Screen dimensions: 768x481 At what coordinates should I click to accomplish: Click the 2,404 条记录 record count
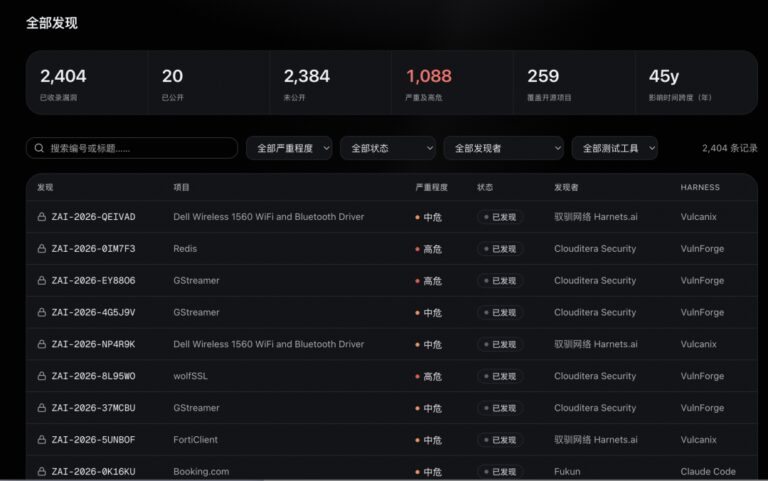pyautogui.click(x=730, y=148)
